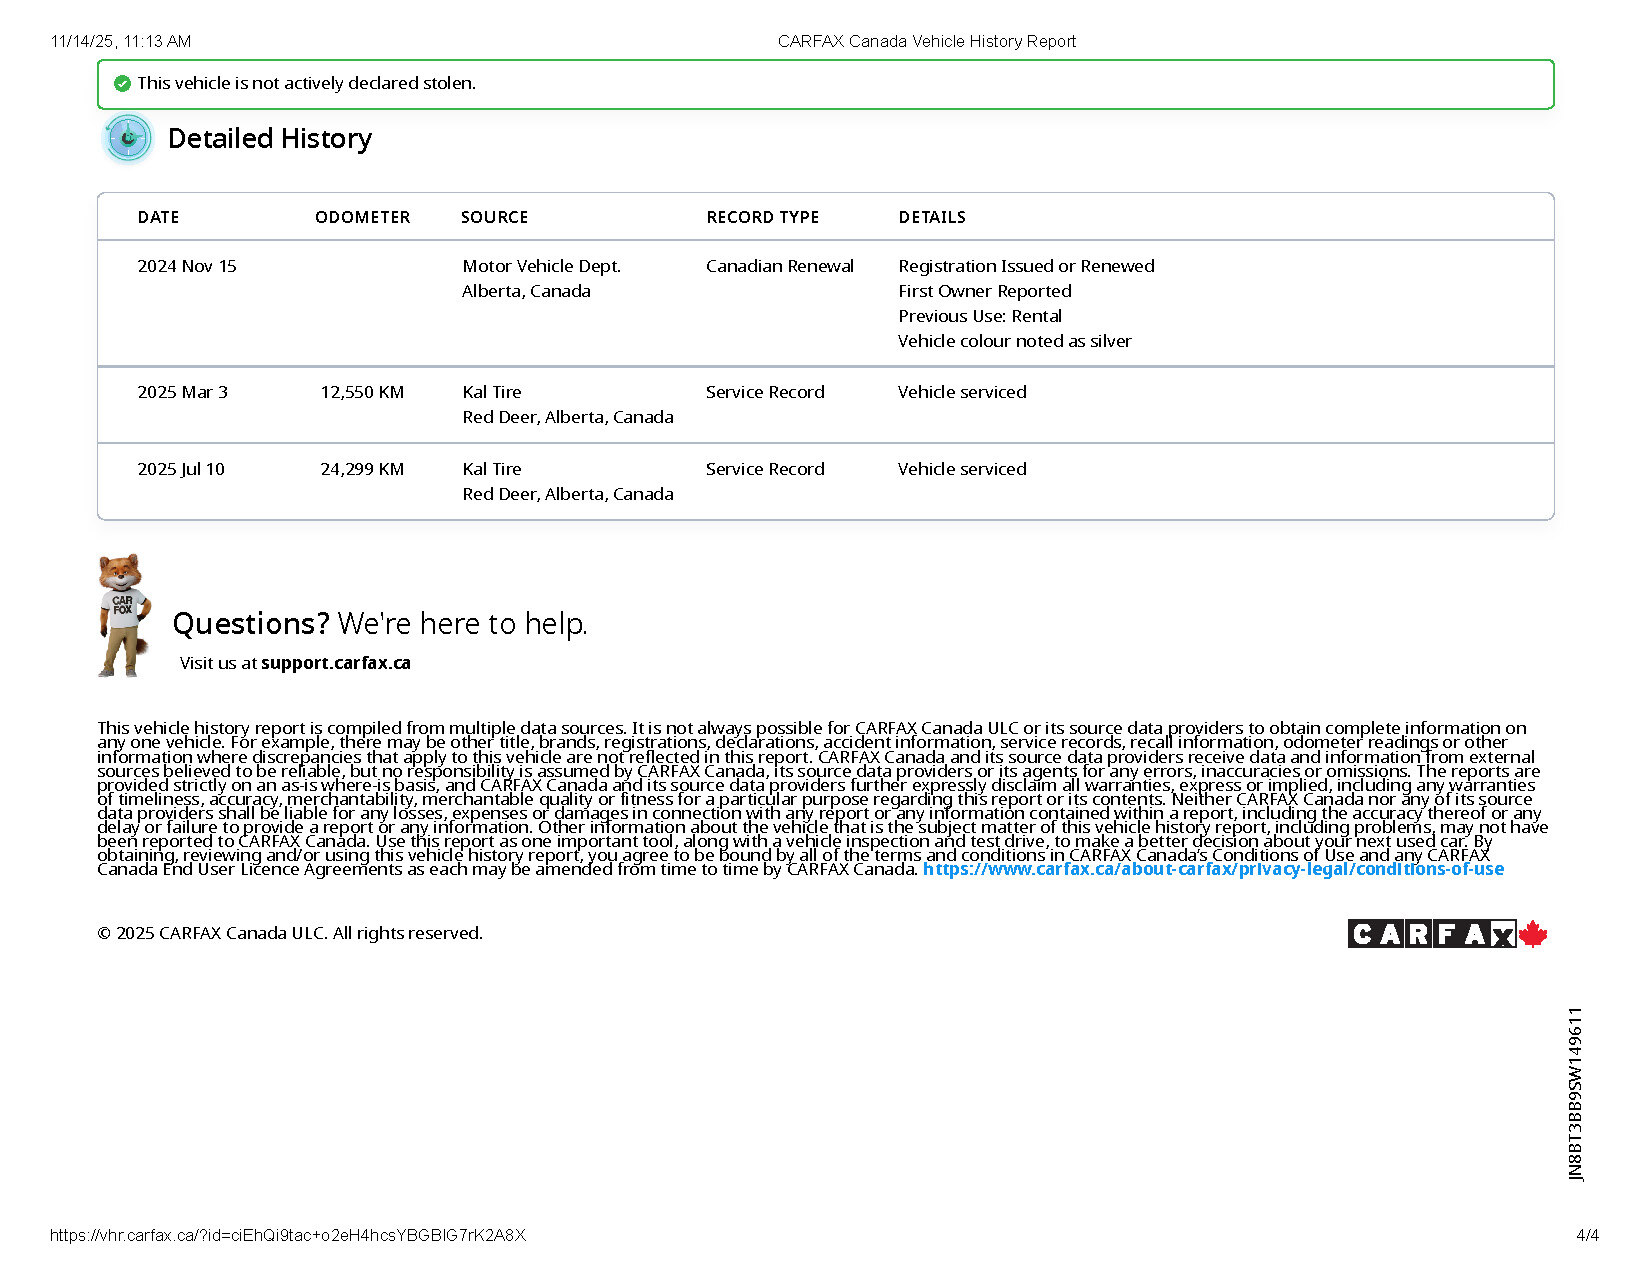Select the 2024 Nov 15 date entry
The width and height of the screenshot is (1650, 1275).
tap(187, 266)
